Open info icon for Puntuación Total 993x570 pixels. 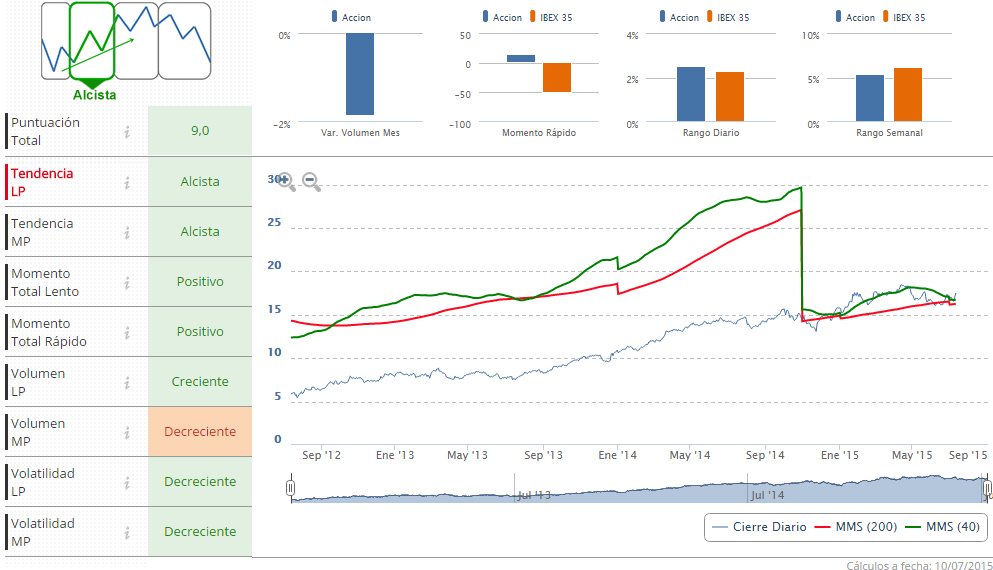(127, 131)
